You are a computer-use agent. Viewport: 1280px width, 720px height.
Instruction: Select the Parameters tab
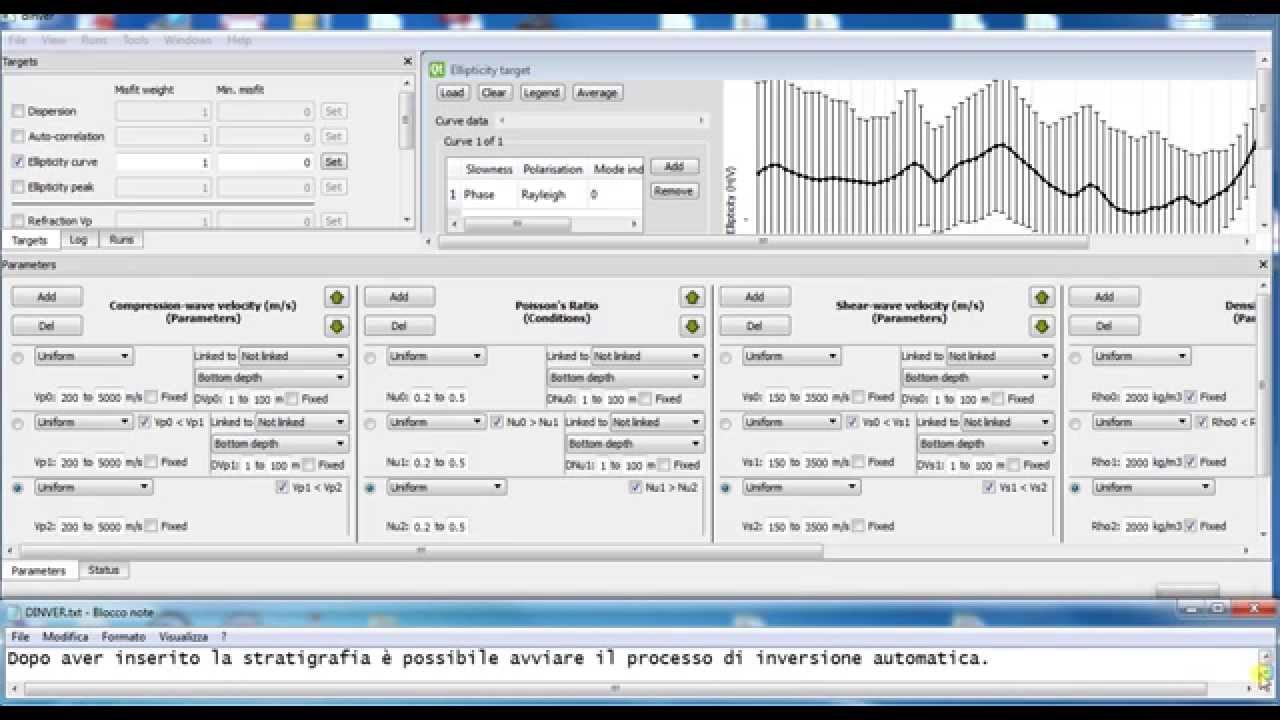pos(39,571)
